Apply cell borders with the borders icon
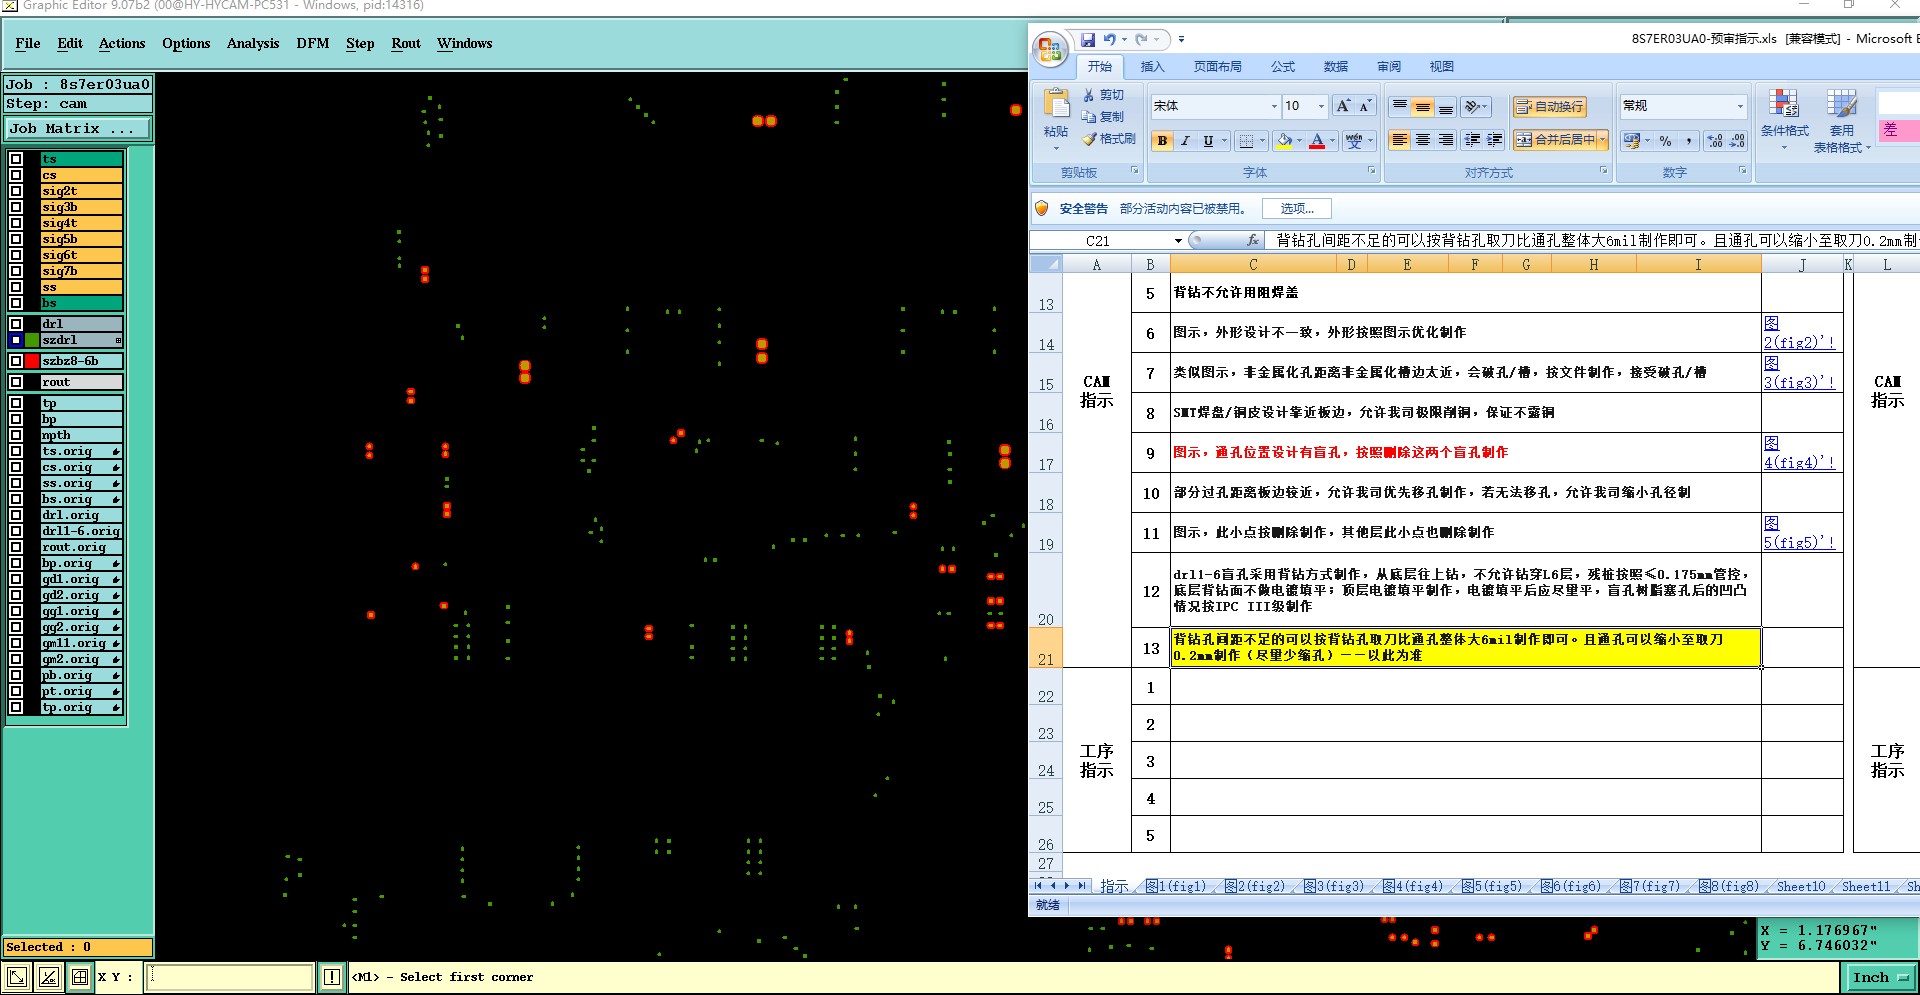 (1246, 141)
